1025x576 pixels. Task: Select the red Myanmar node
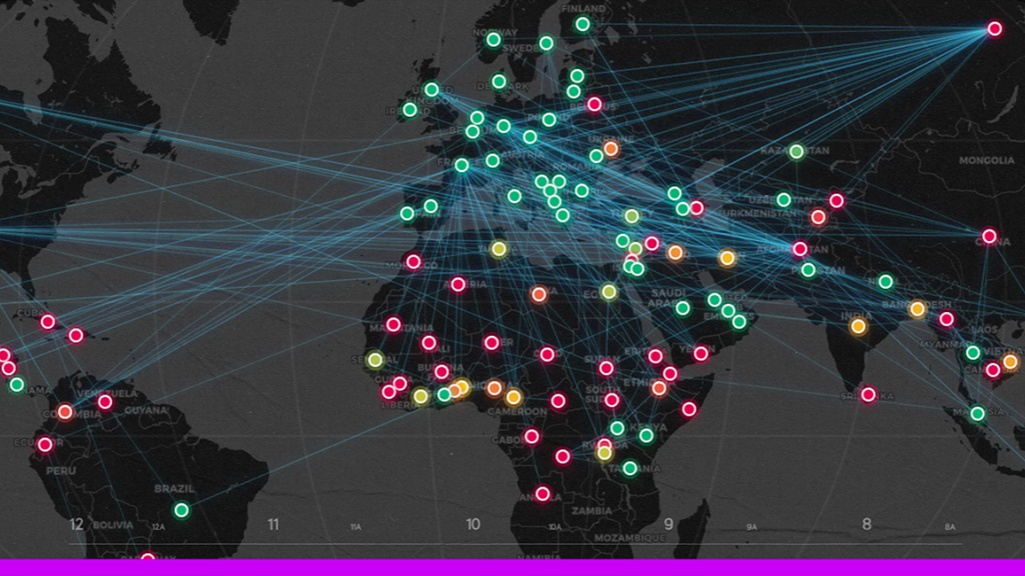[947, 319]
